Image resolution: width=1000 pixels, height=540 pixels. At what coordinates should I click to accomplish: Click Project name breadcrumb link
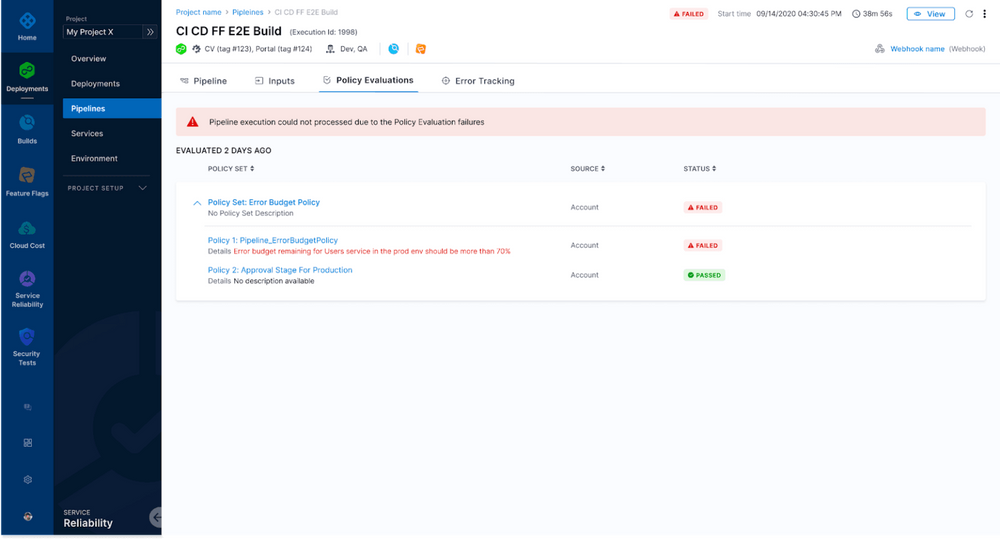[198, 12]
